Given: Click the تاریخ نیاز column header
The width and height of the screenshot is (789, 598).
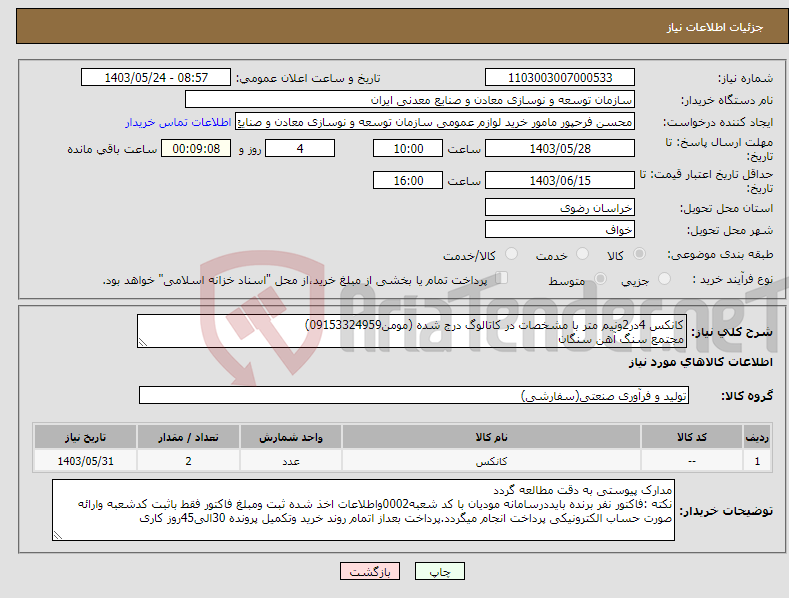Looking at the screenshot, I should (85, 437).
